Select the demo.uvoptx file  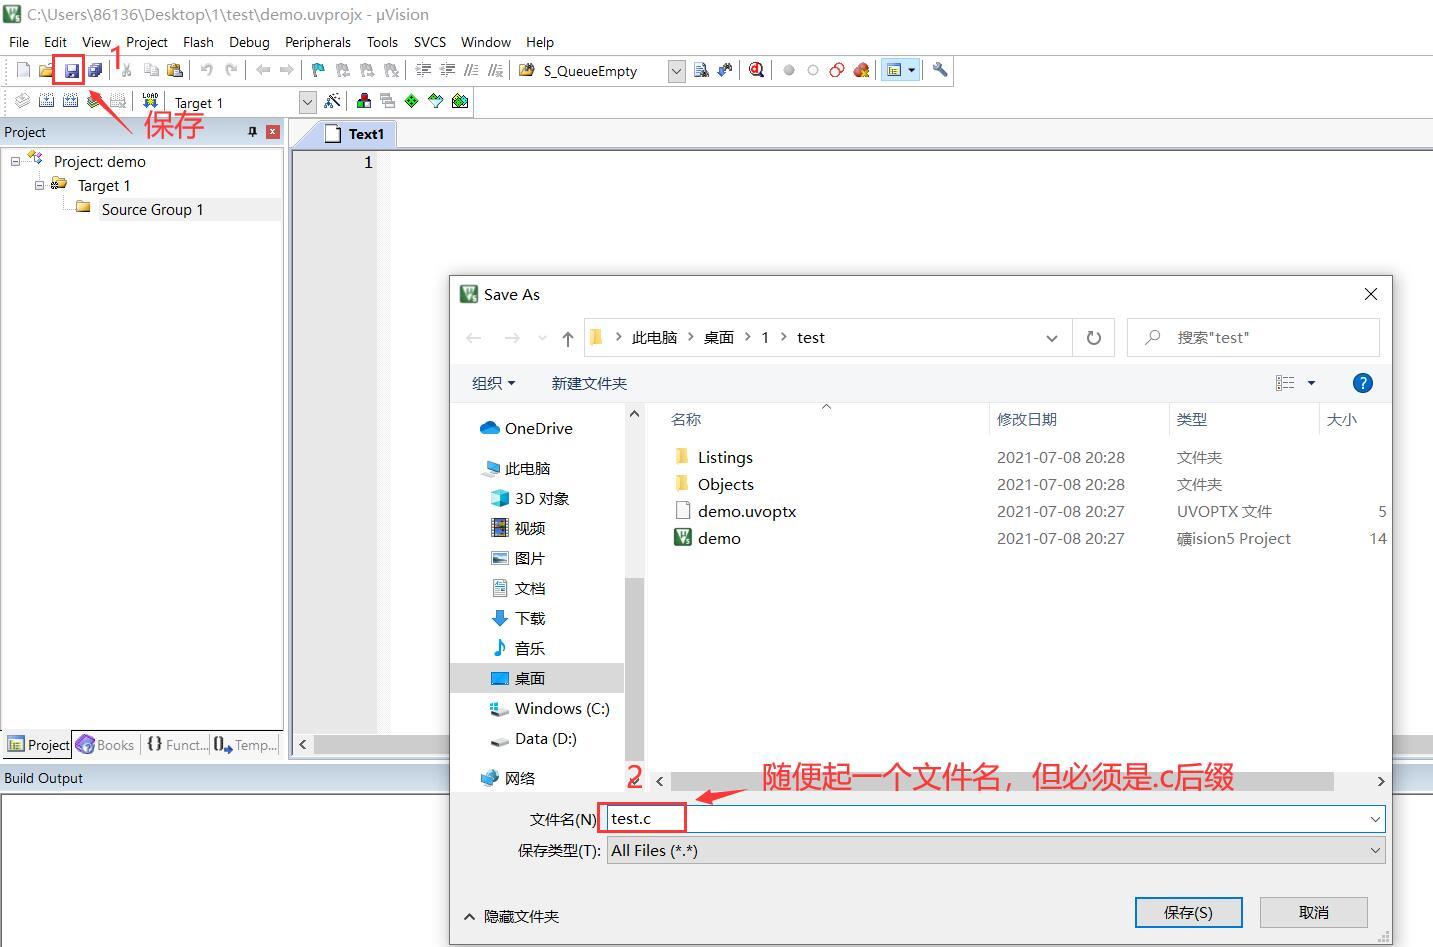tap(746, 511)
